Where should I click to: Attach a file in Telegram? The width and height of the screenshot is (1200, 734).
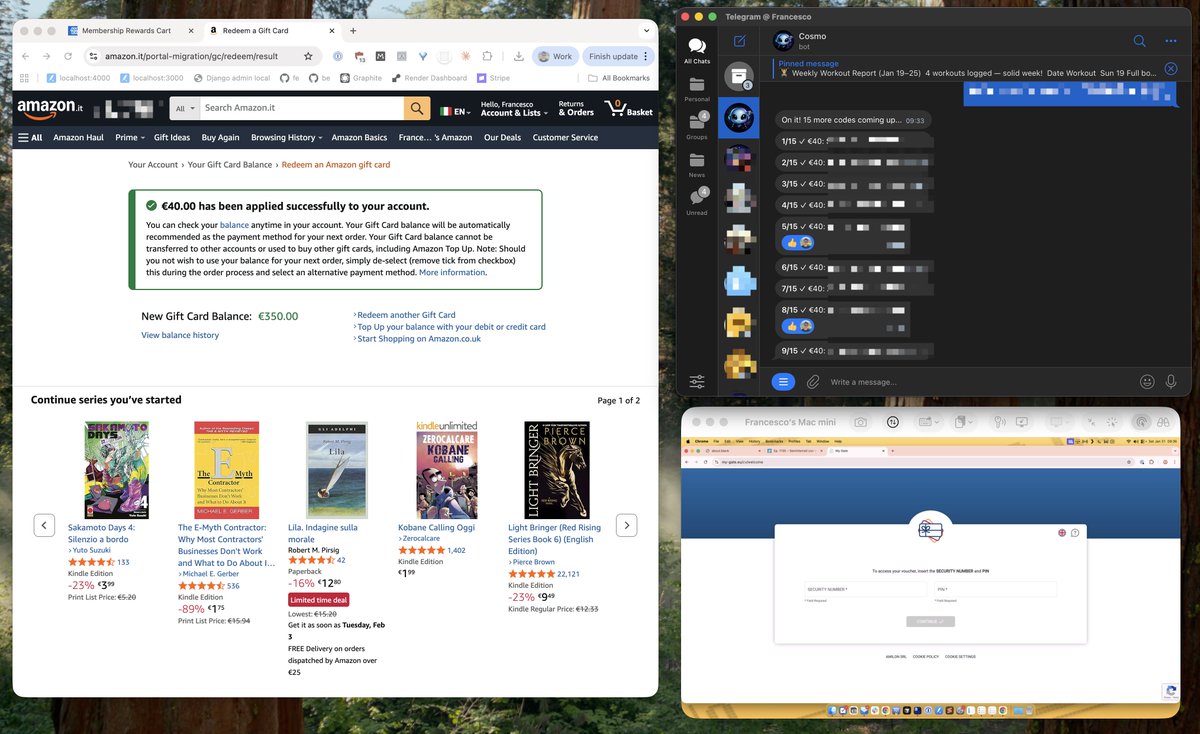814,382
